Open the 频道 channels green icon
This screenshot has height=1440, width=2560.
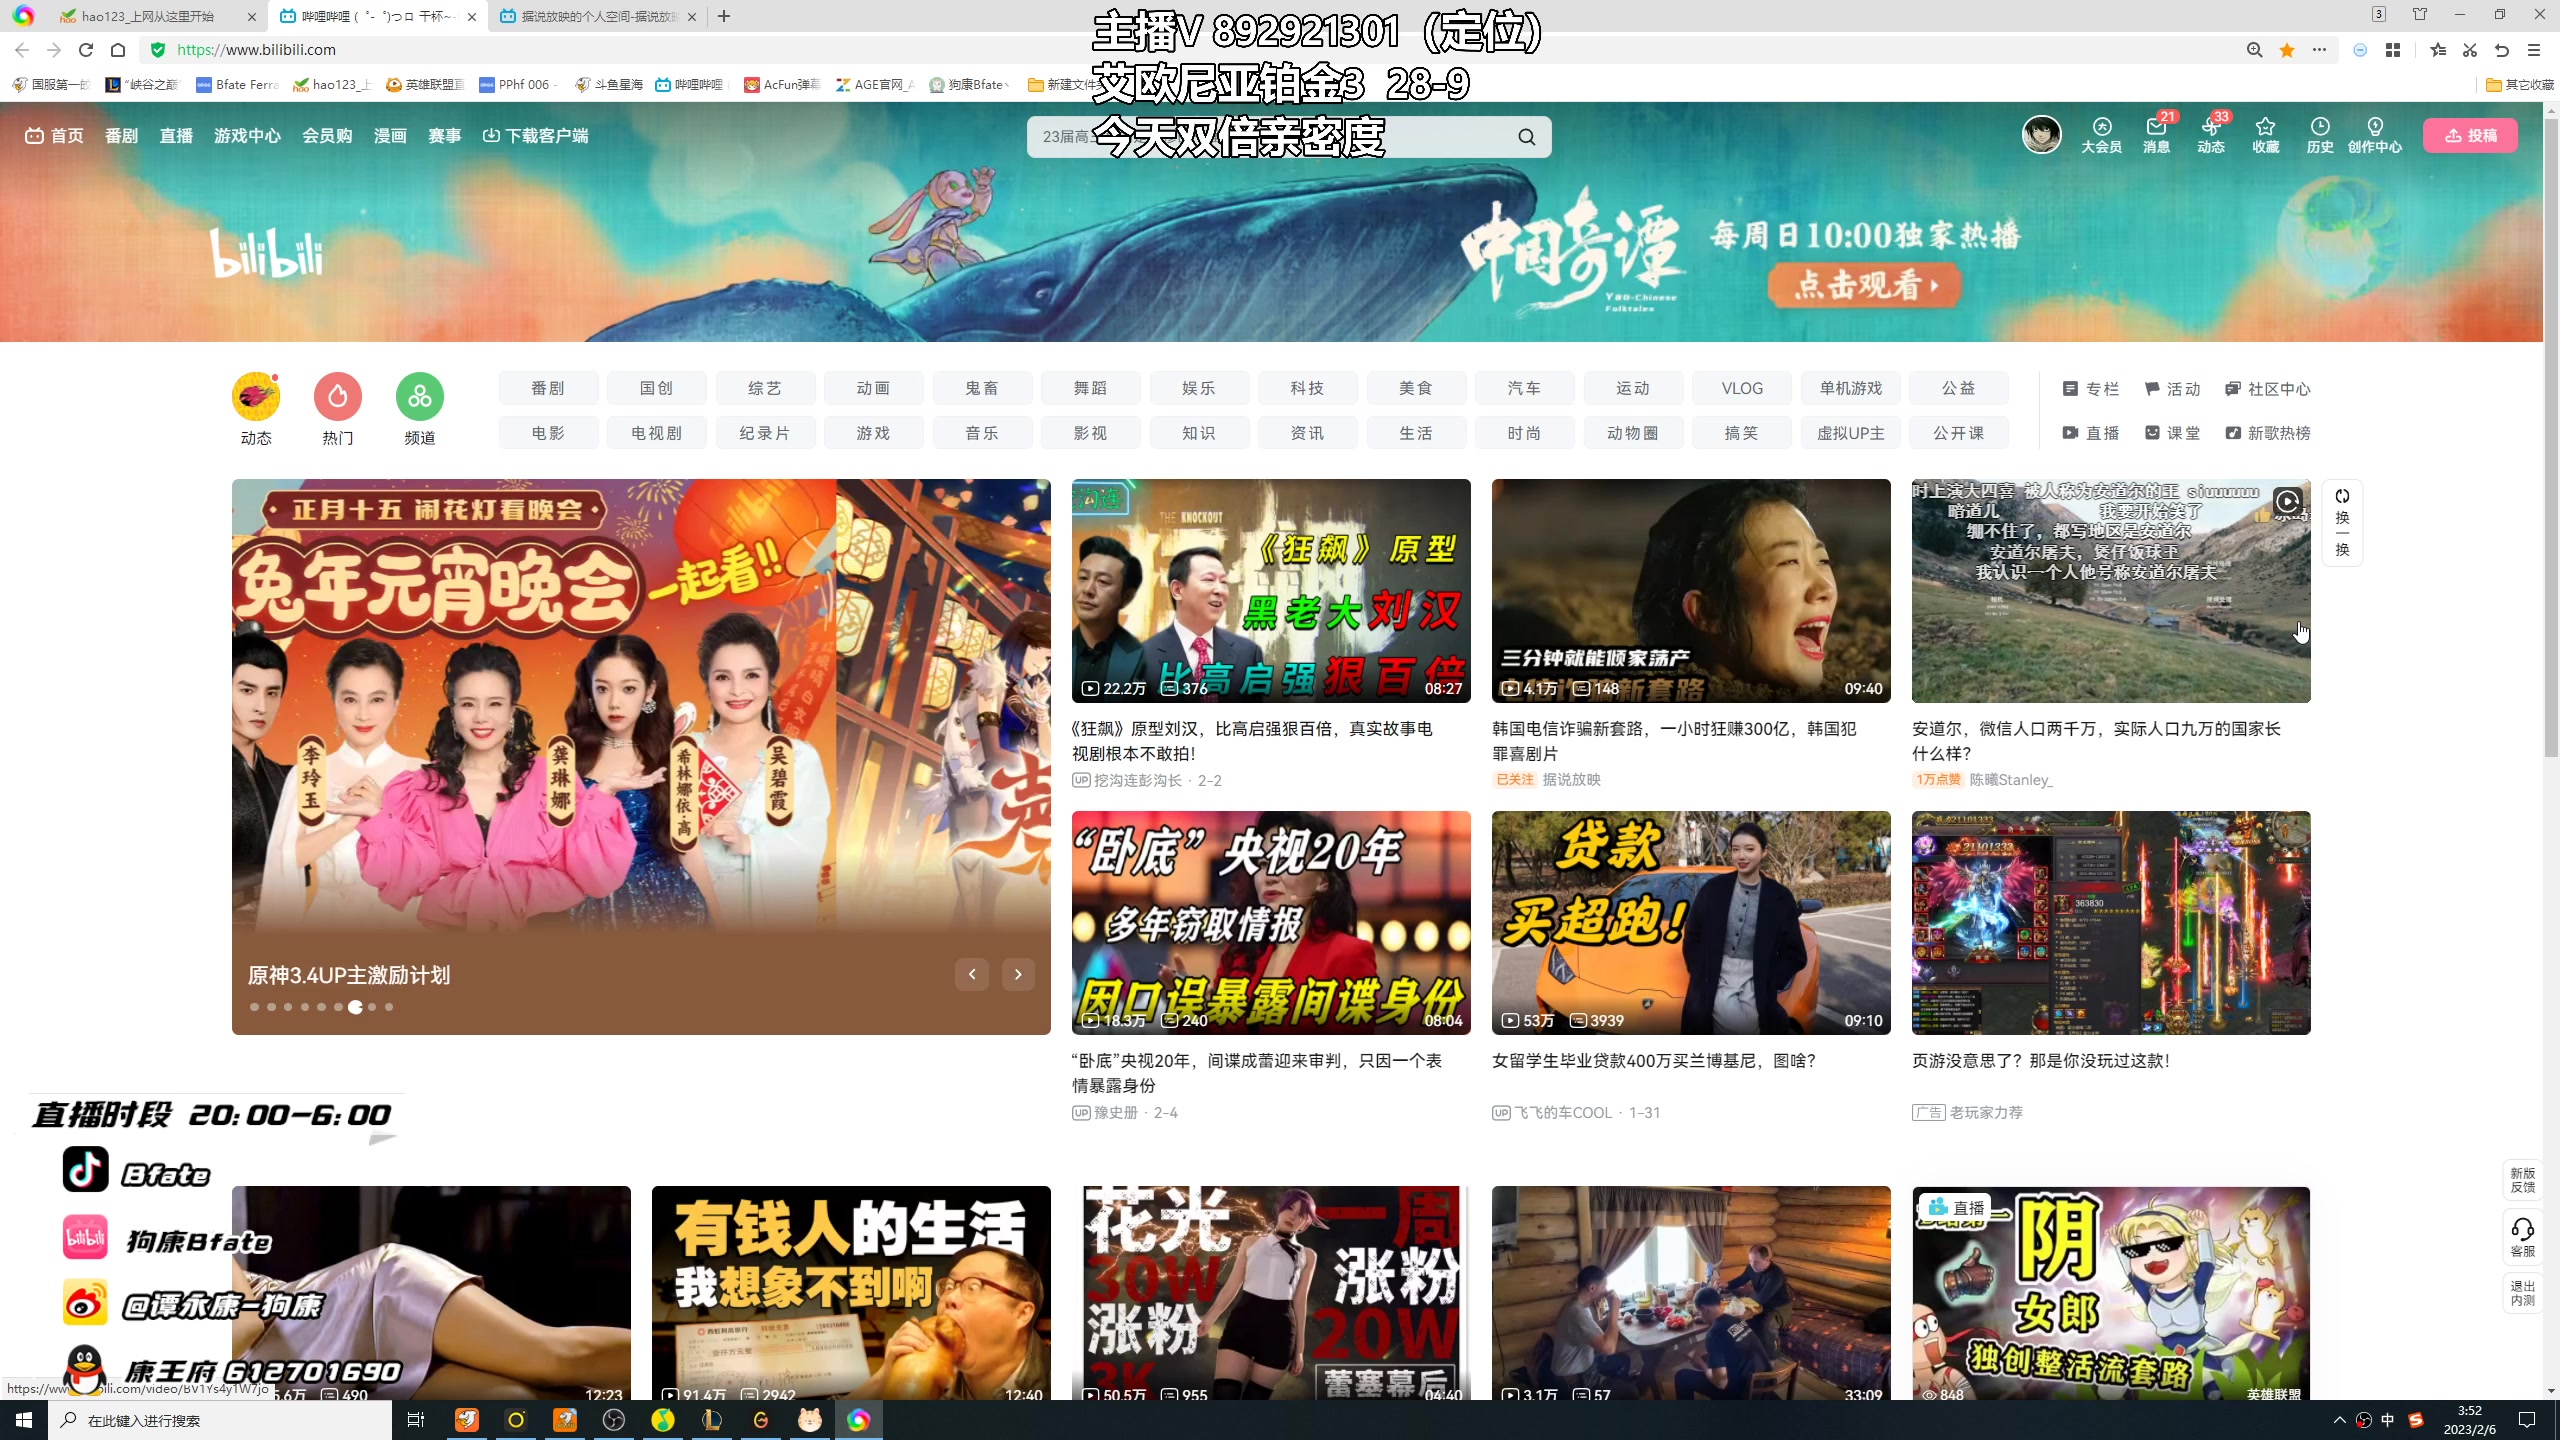coord(419,398)
